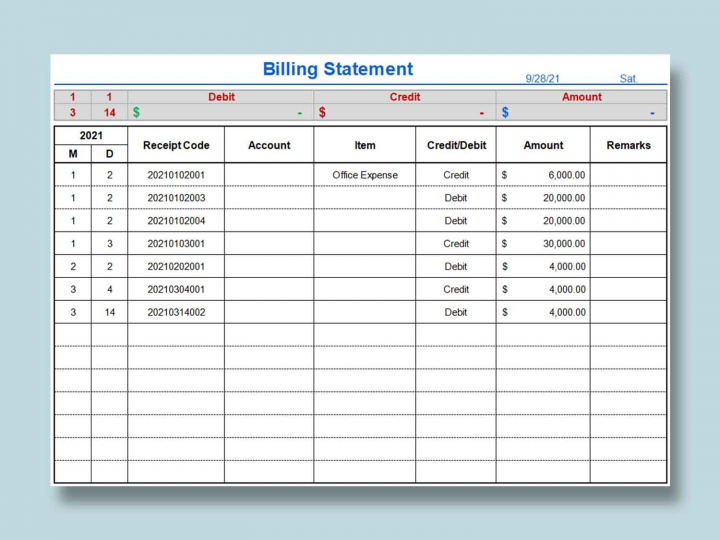Click the 30,000.00 amount cell

tap(543, 243)
